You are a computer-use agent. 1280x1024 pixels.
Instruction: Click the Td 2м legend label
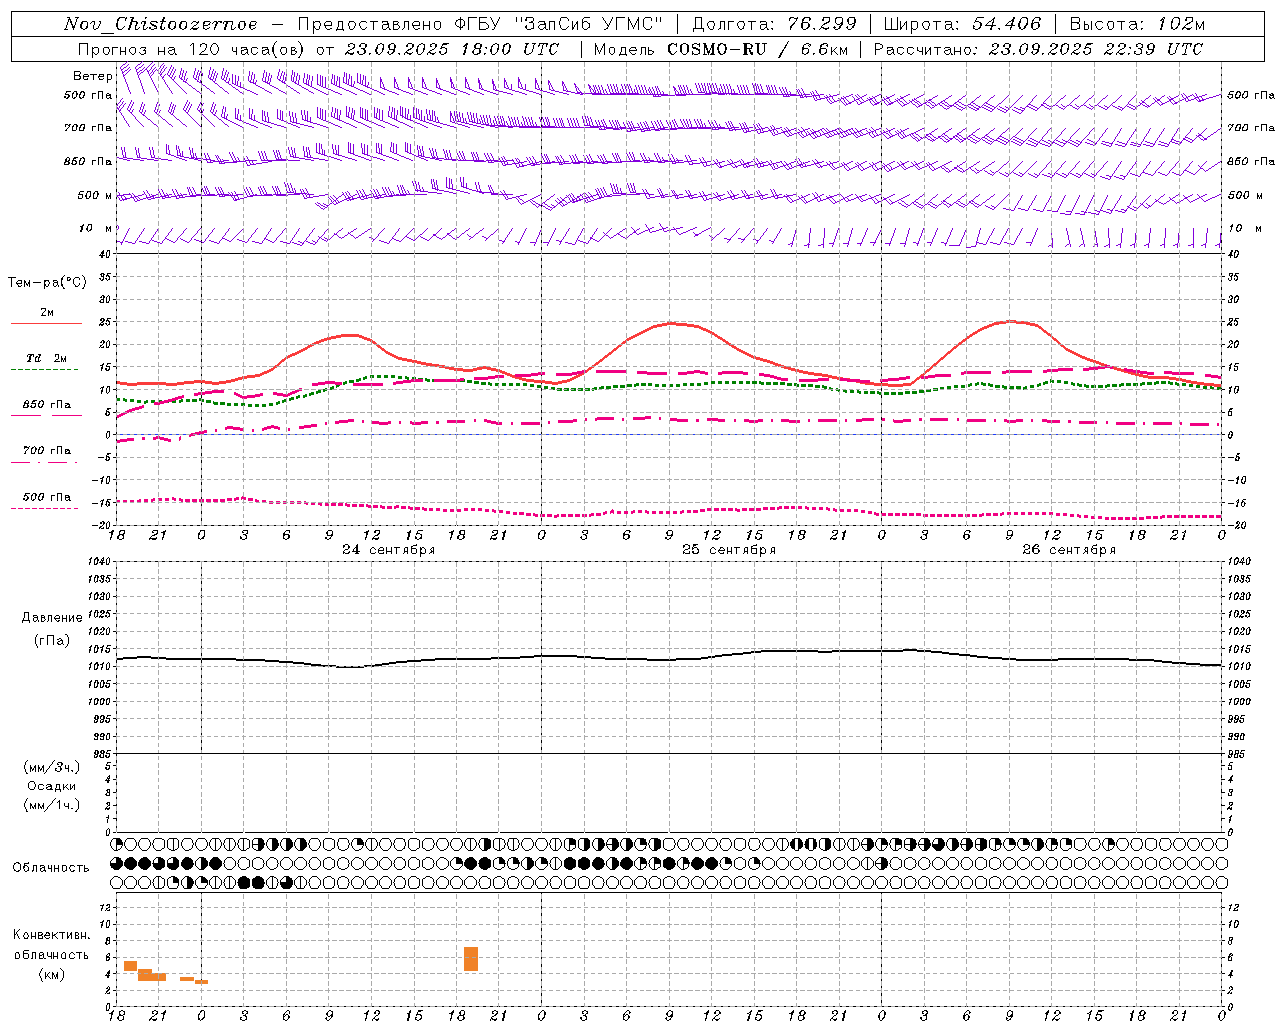click(46, 358)
